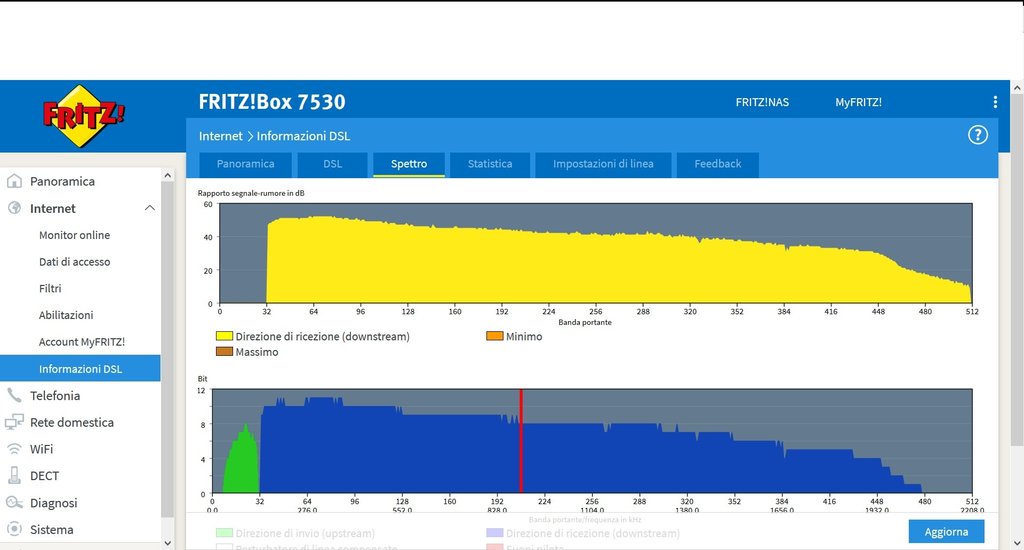Open DECT menu entry
Viewport: 1024px width, 550px height.
44,476
